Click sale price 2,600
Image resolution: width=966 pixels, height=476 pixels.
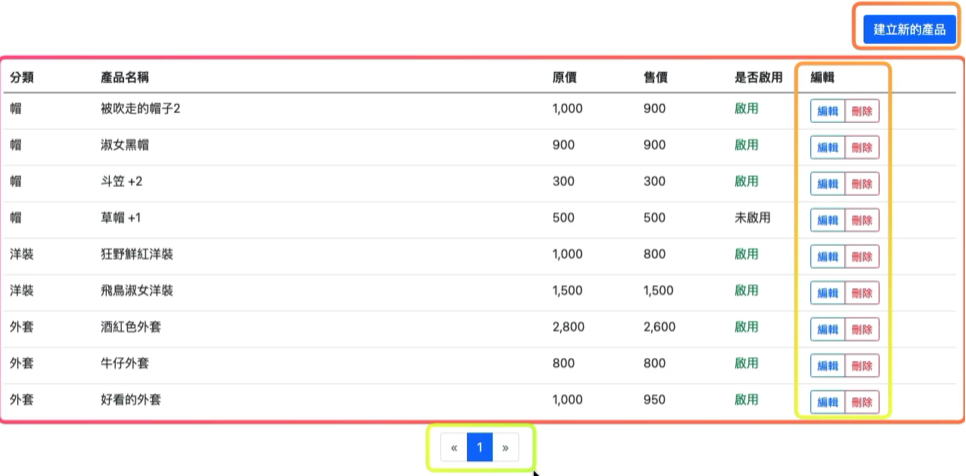click(659, 327)
